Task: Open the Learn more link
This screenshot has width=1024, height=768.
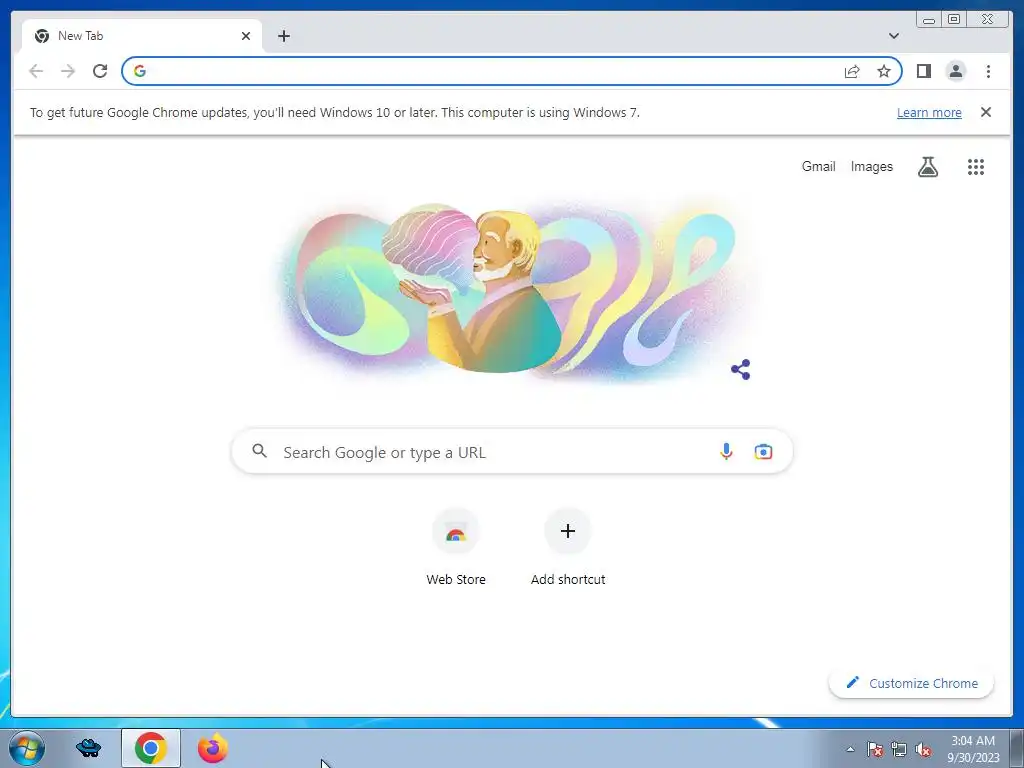Action: [929, 112]
